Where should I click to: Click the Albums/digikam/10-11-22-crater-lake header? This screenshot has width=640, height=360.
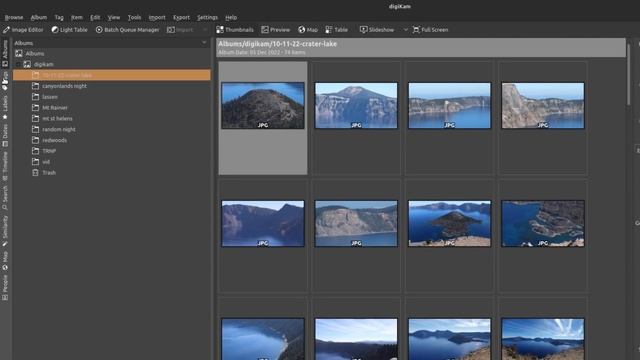pyautogui.click(x=421, y=47)
